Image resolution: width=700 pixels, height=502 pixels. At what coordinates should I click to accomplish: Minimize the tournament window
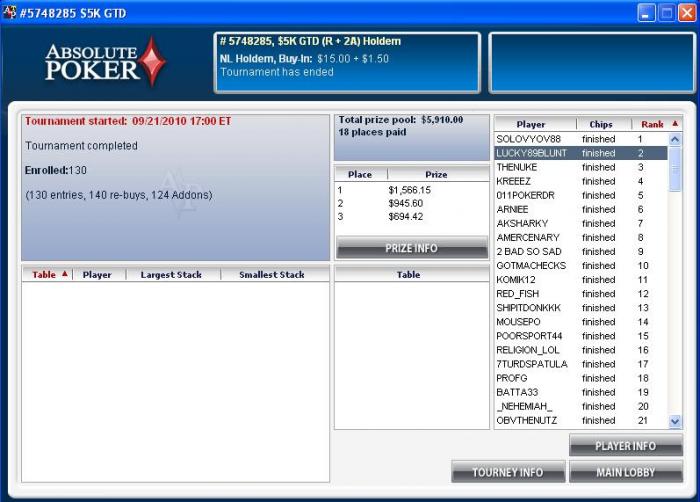click(646, 13)
